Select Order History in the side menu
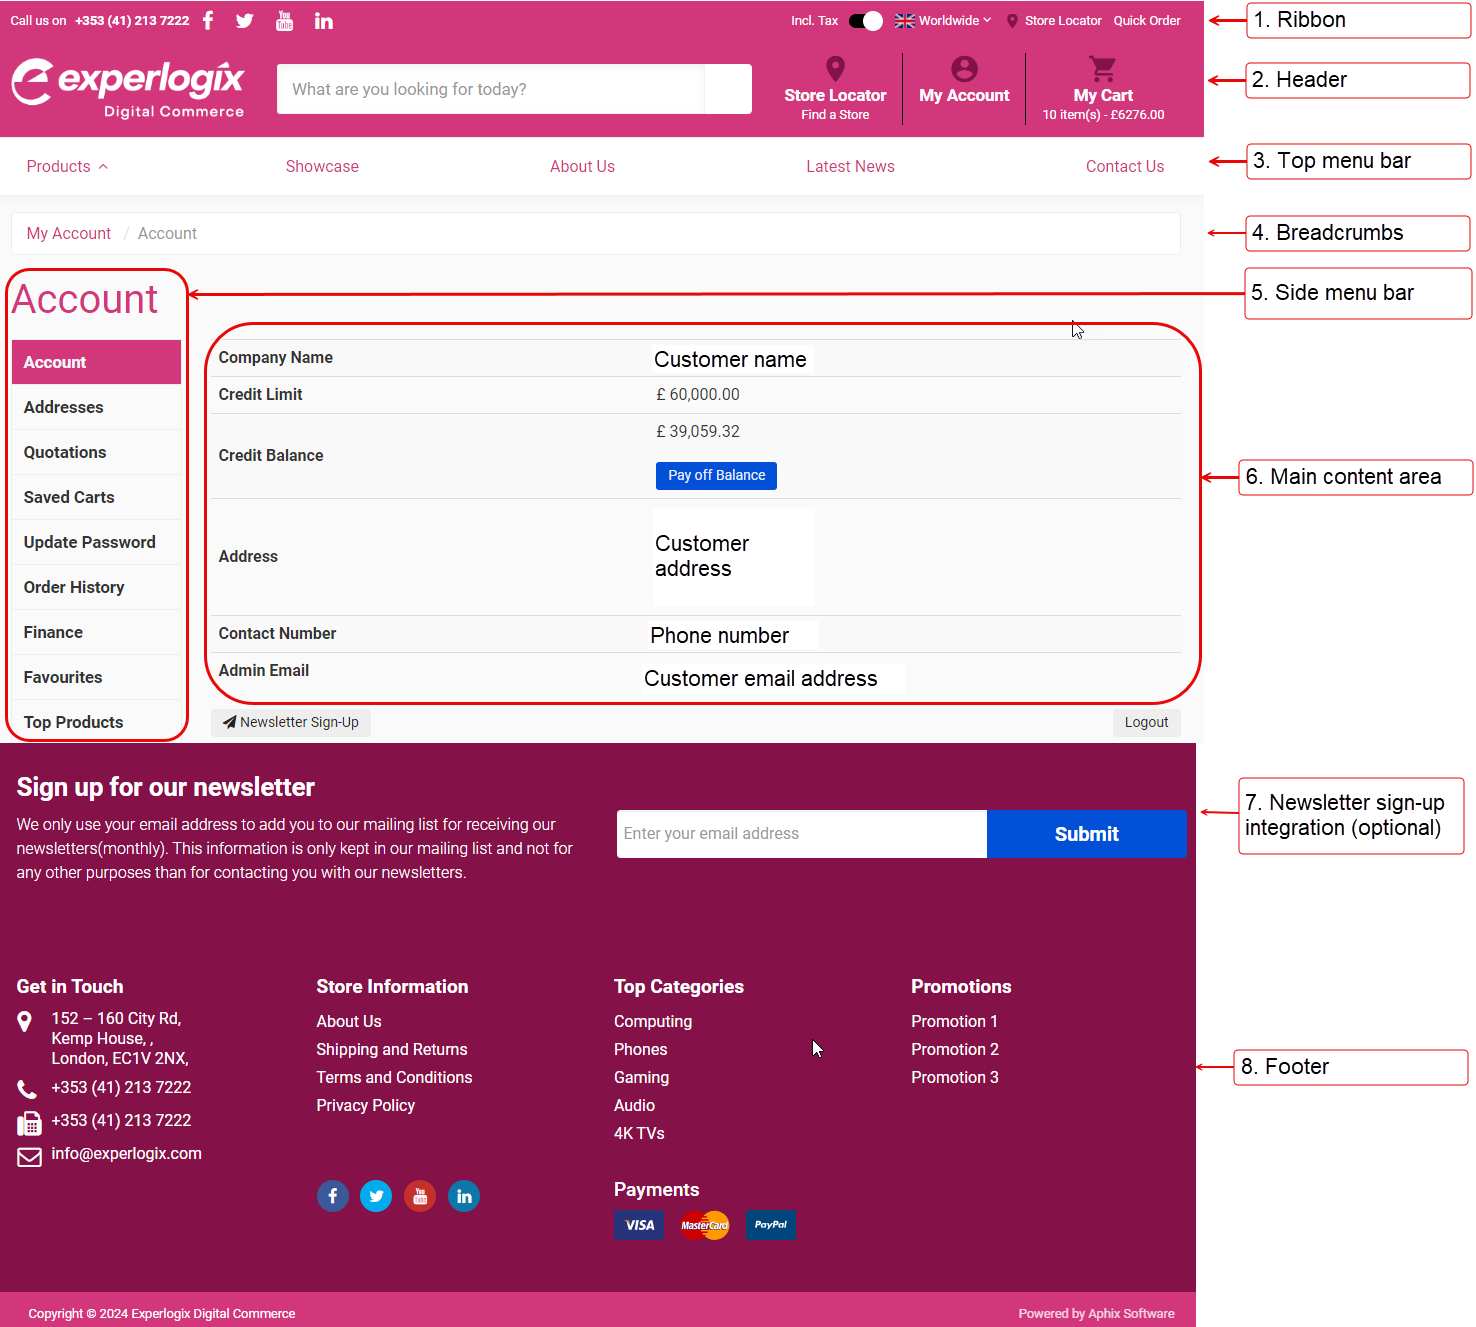 [x=74, y=587]
